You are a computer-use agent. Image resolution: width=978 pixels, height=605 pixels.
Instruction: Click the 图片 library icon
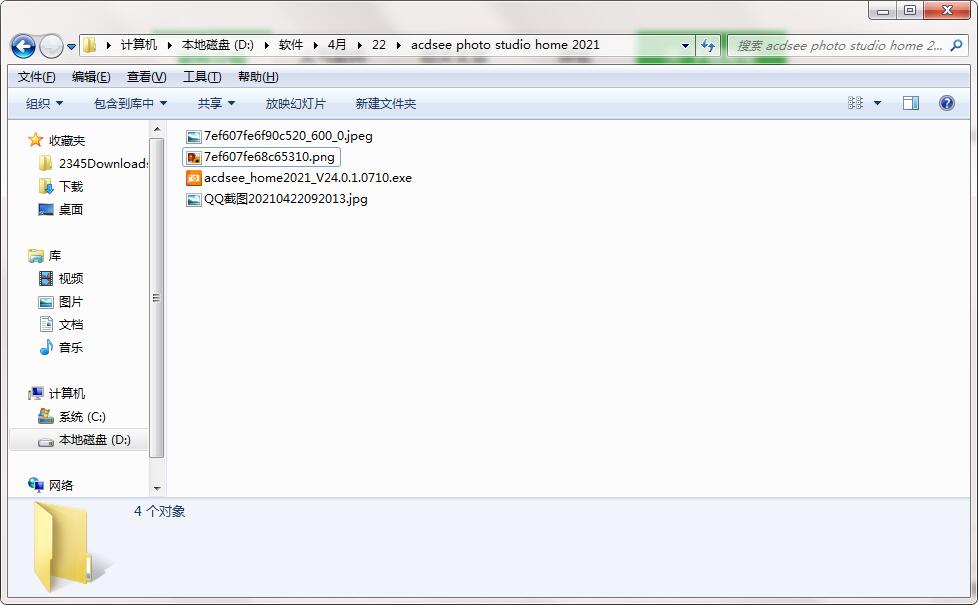[x=46, y=302]
